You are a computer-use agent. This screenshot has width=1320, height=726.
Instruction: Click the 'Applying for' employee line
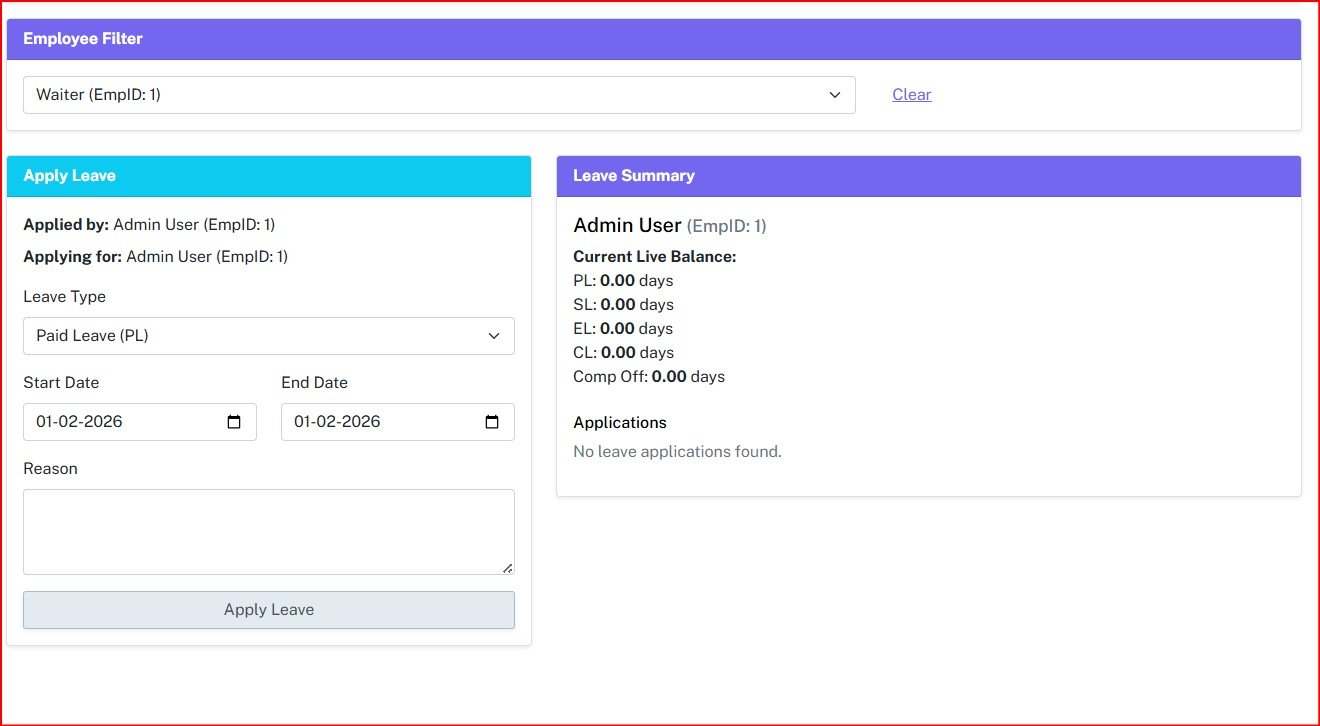pos(155,257)
